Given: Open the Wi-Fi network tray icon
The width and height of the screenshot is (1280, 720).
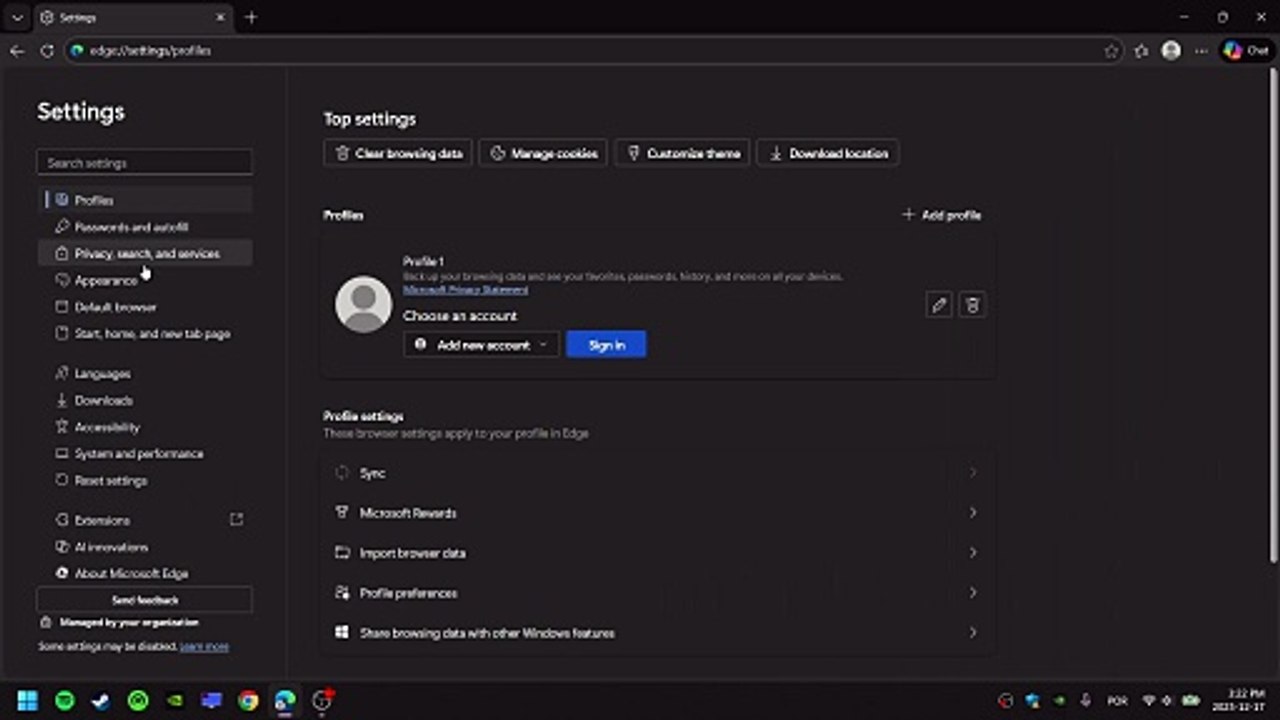Looking at the screenshot, I should click(1148, 701).
